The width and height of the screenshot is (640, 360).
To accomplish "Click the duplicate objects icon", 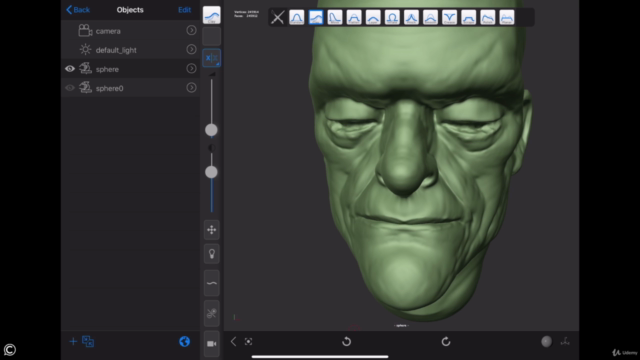I will click(88, 341).
